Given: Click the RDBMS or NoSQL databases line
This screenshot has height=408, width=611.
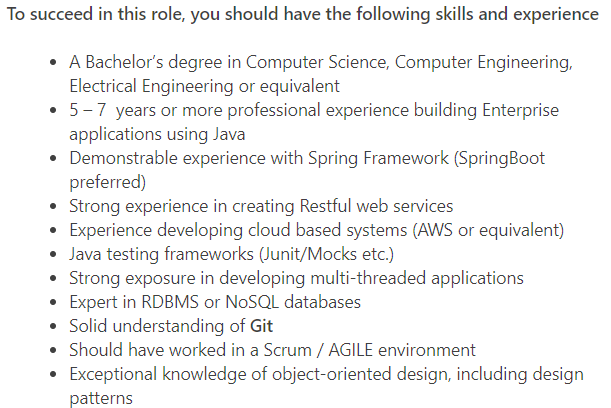Looking at the screenshot, I should point(215,302).
